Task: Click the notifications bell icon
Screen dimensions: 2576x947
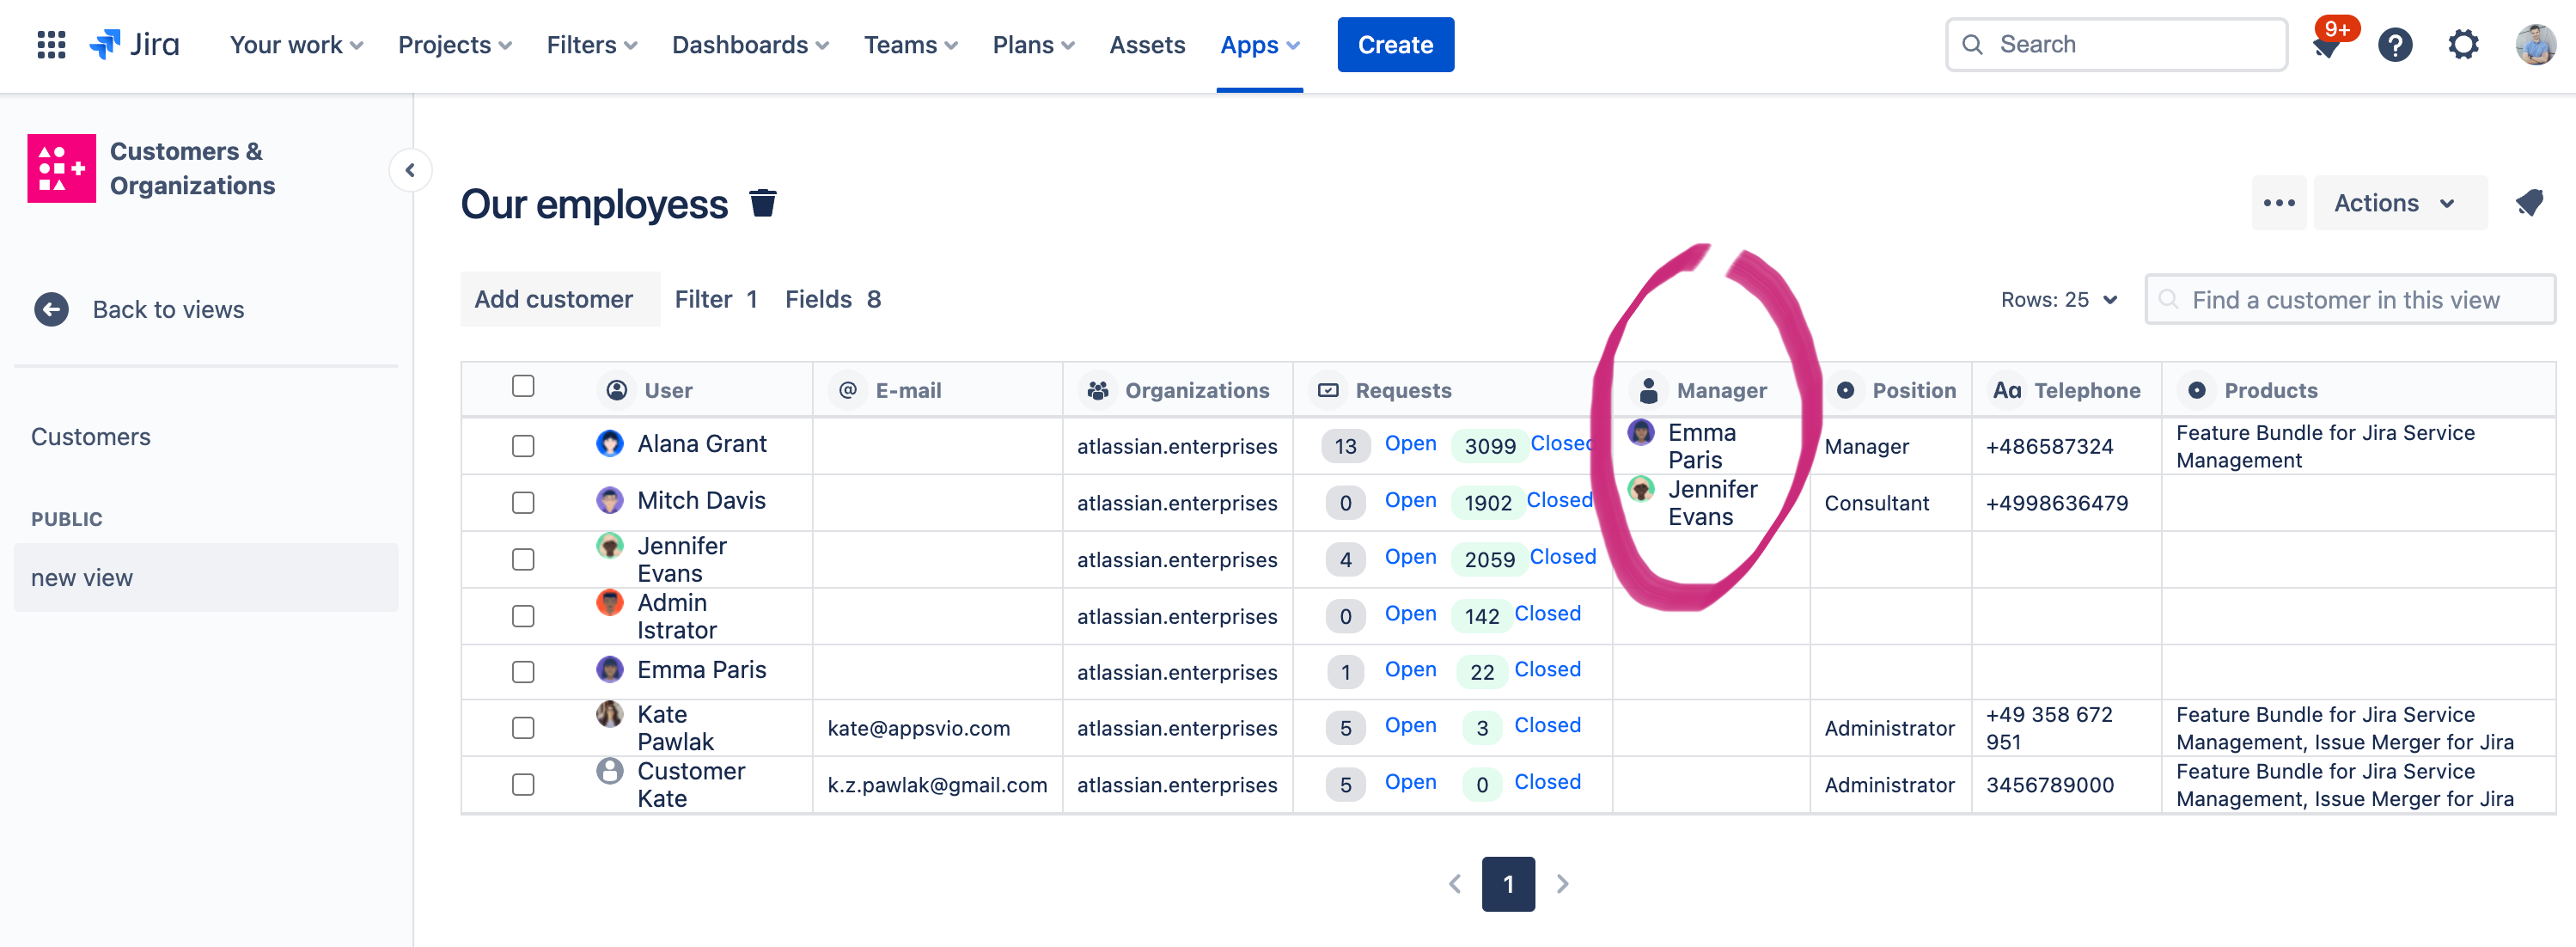Action: pyautogui.click(x=2328, y=46)
